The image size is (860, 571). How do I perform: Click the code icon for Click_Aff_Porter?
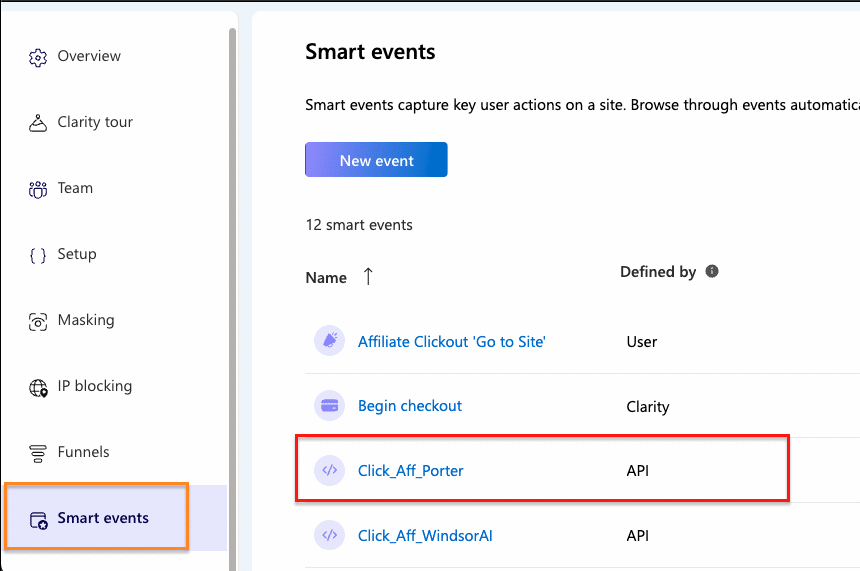[x=329, y=470]
